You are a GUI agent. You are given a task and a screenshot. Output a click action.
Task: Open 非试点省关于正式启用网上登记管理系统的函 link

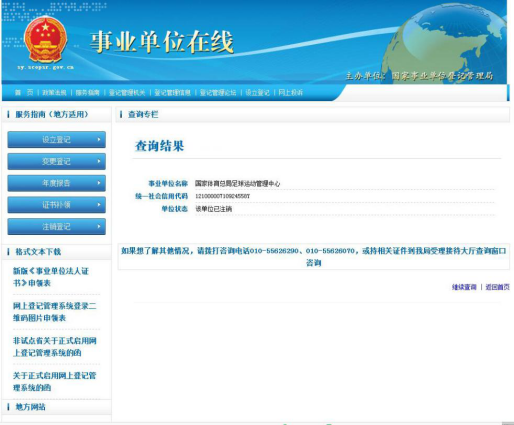click(54, 347)
